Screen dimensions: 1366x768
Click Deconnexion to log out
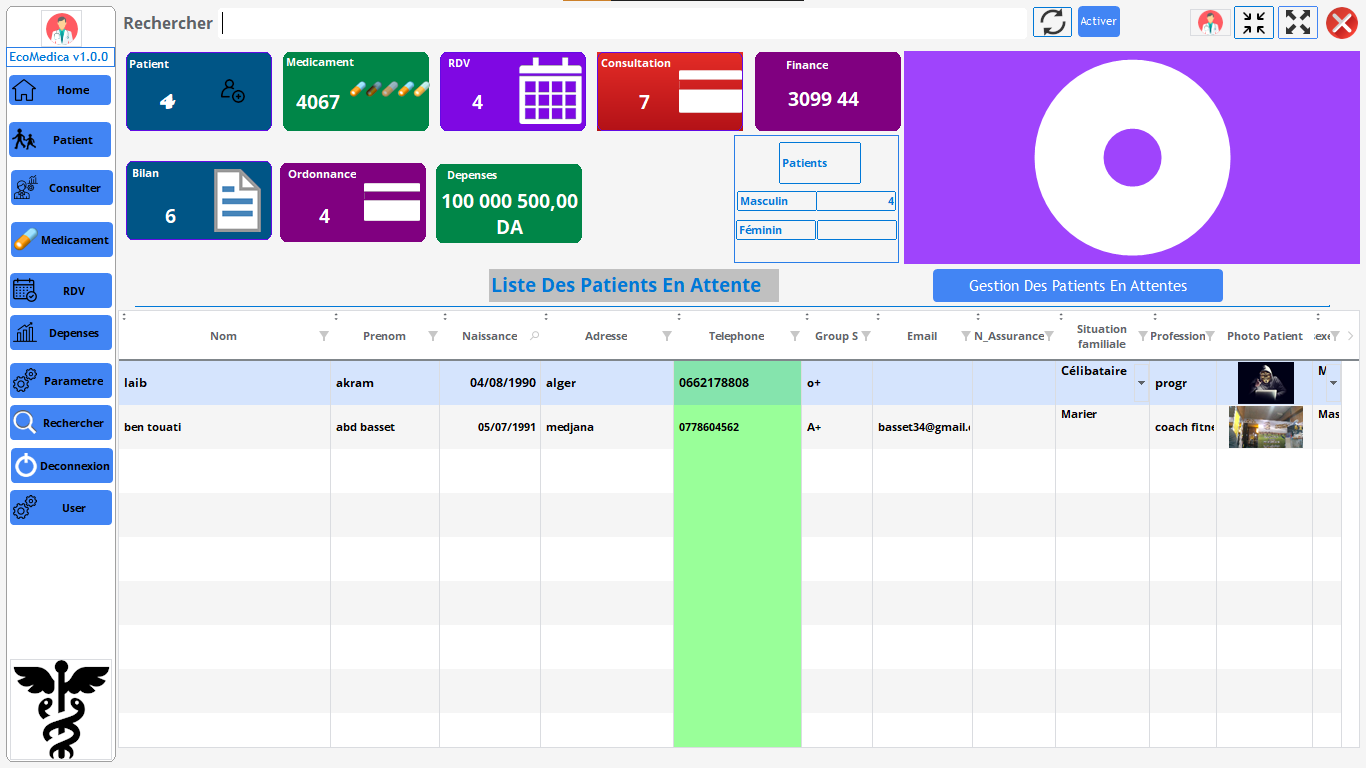tap(61, 466)
